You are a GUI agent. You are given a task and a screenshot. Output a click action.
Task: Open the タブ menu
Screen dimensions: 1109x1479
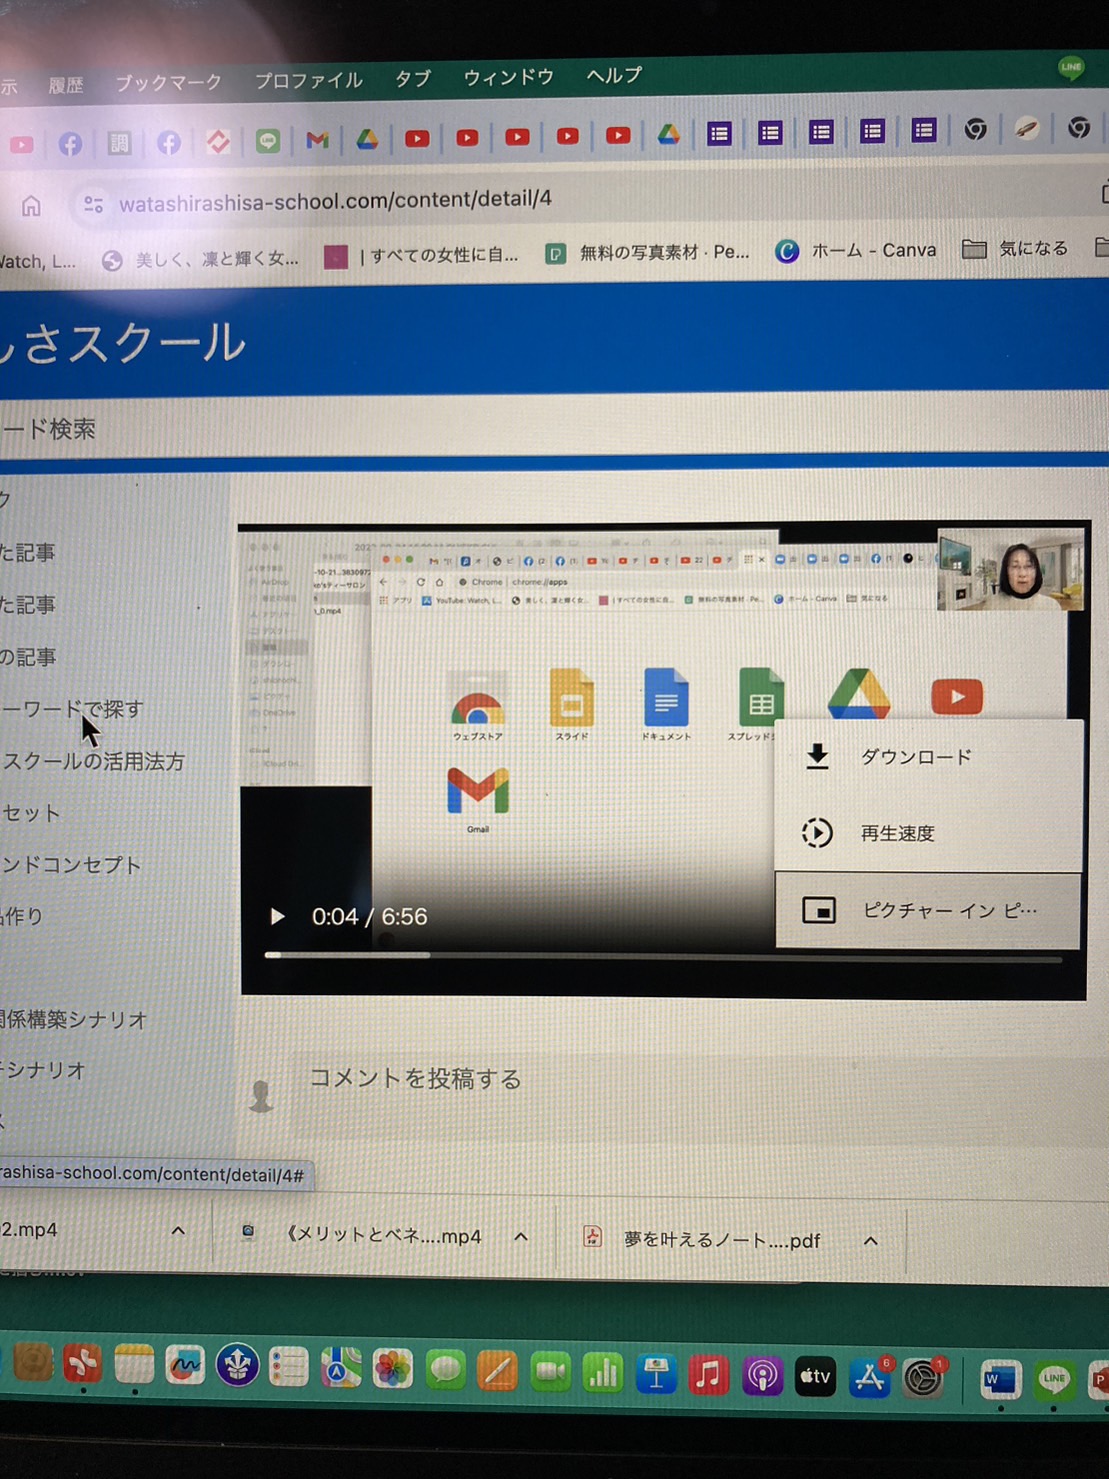412,78
